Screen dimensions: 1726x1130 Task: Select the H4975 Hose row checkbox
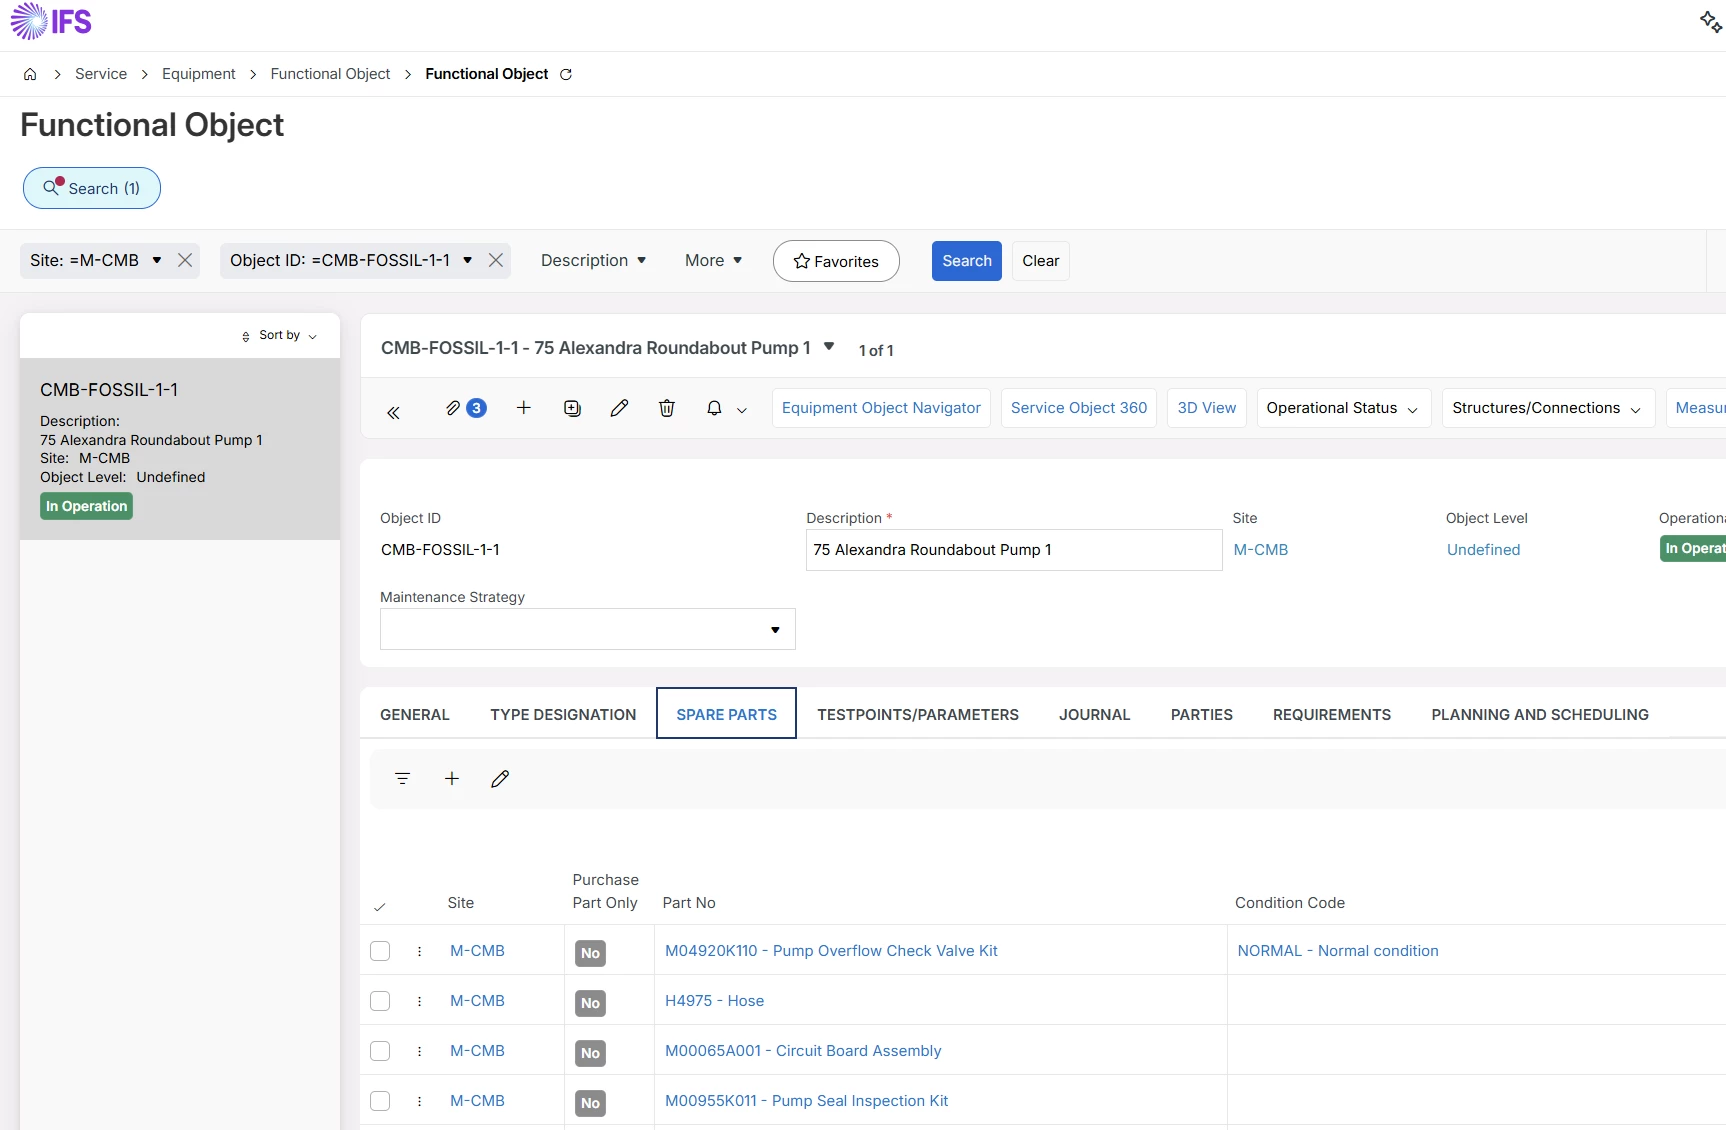[x=380, y=1001]
